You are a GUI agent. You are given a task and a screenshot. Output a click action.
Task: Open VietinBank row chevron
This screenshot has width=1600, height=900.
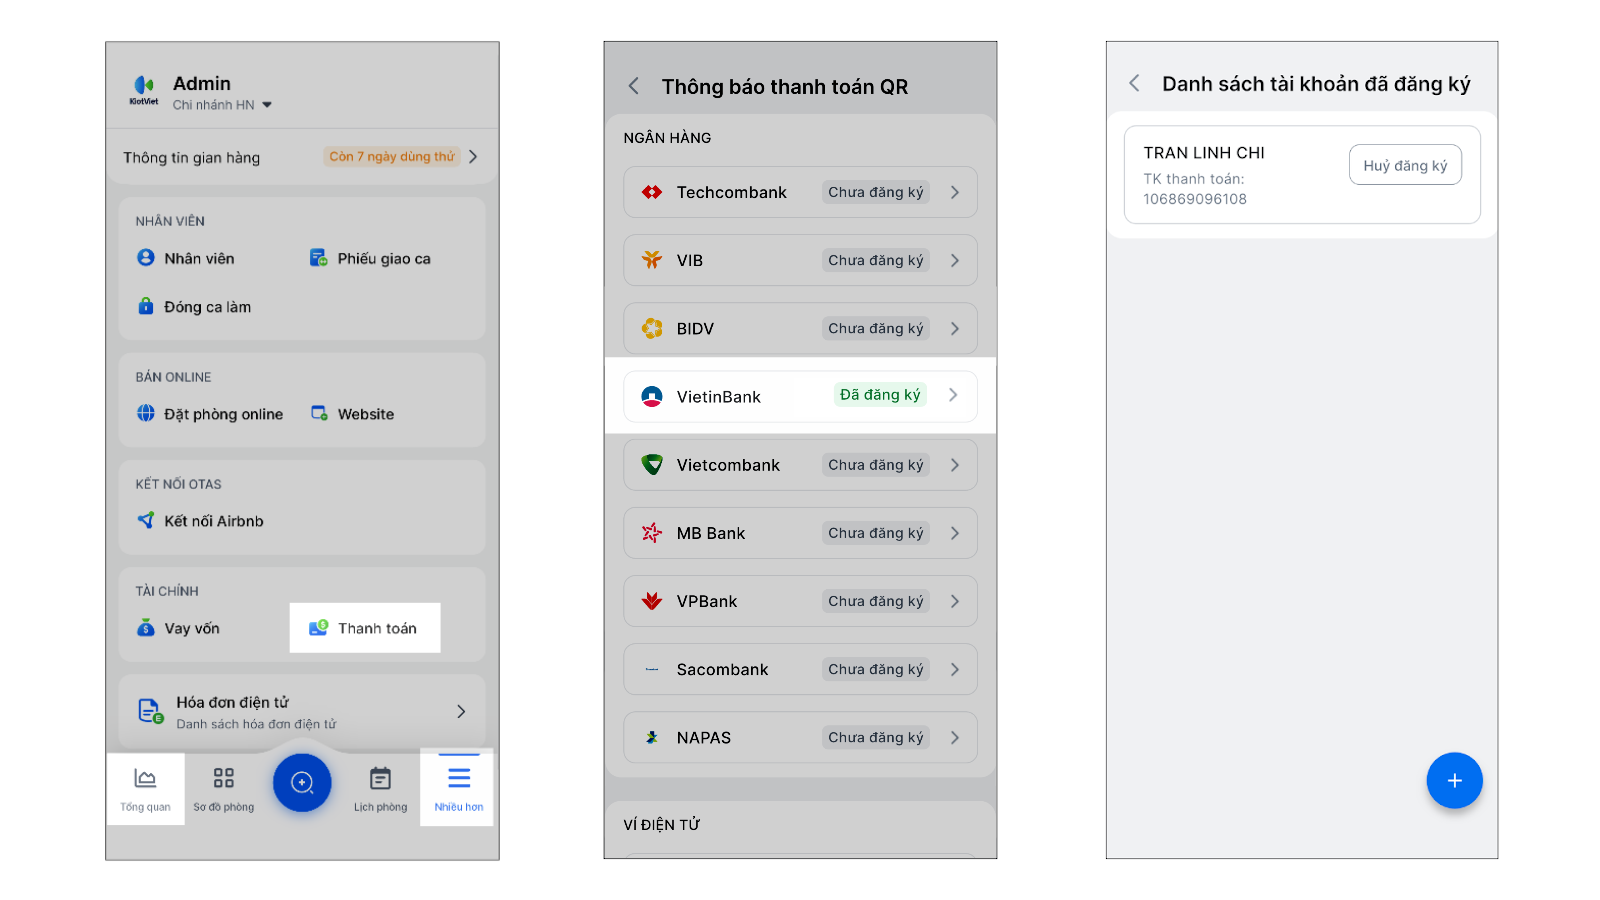click(953, 395)
